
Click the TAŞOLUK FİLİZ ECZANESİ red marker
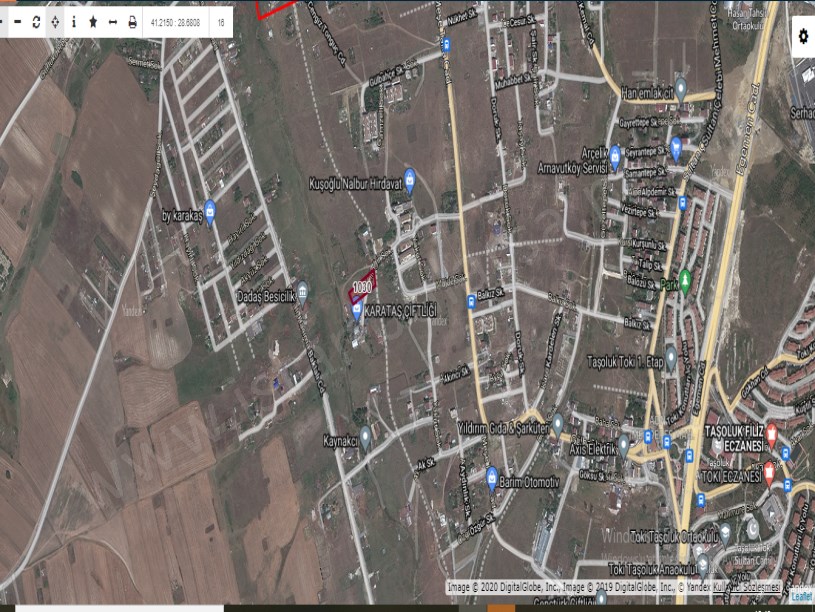point(771,432)
